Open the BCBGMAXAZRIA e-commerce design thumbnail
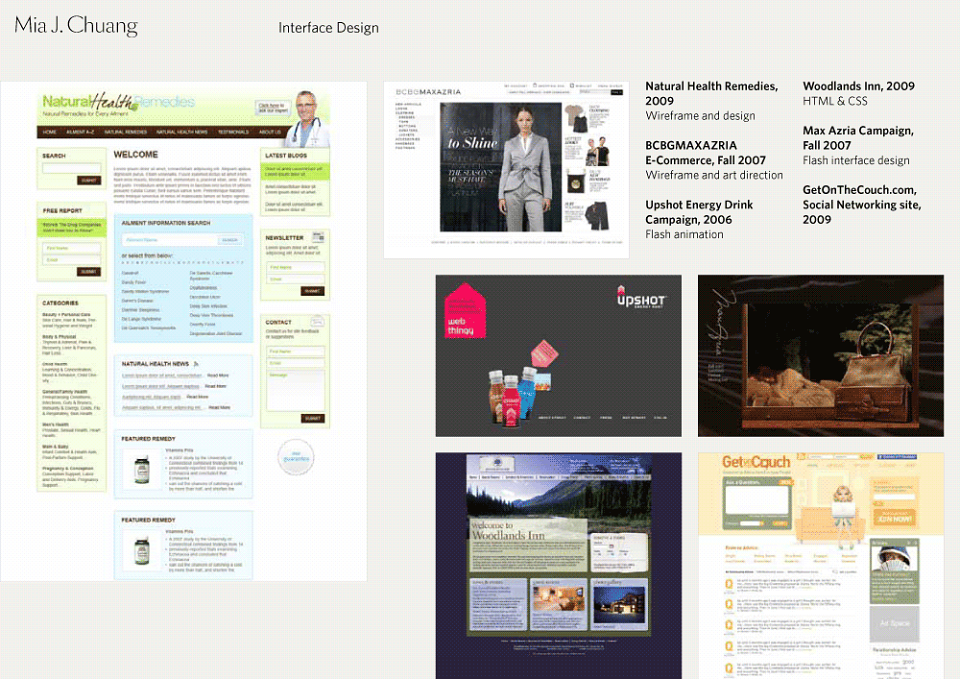960x679 pixels. click(x=506, y=170)
